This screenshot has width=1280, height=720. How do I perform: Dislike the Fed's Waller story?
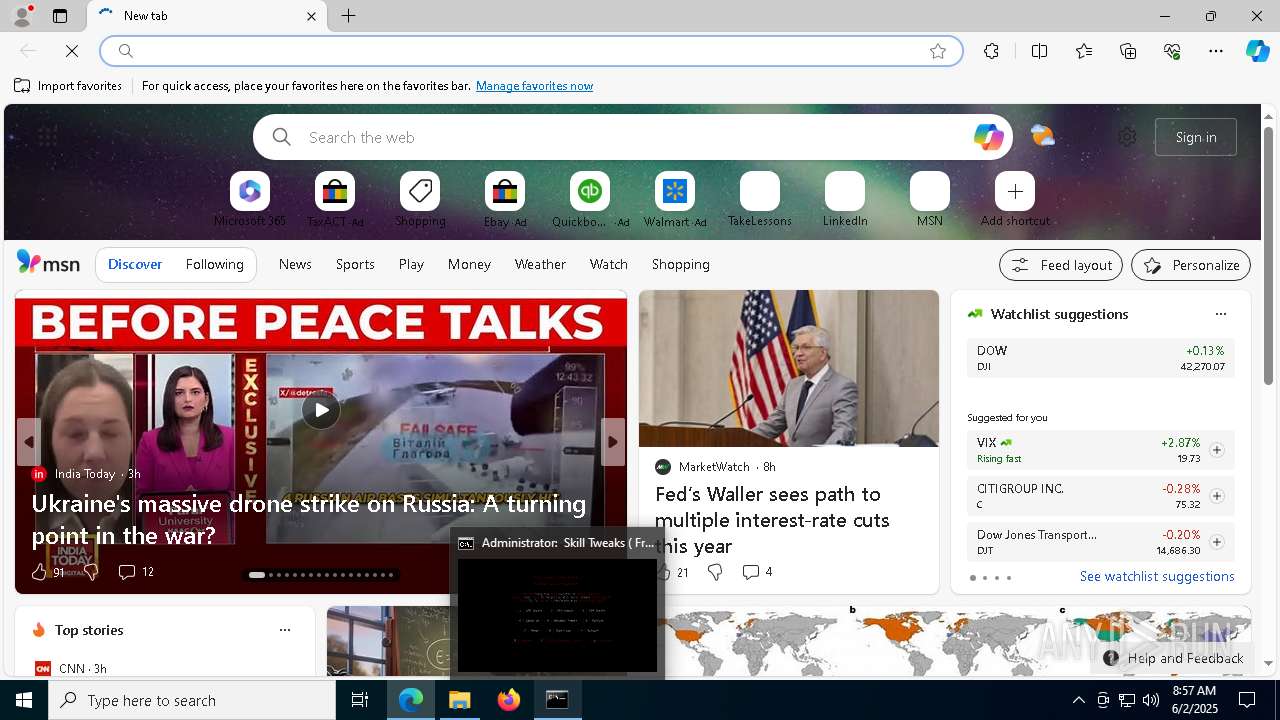(714, 572)
